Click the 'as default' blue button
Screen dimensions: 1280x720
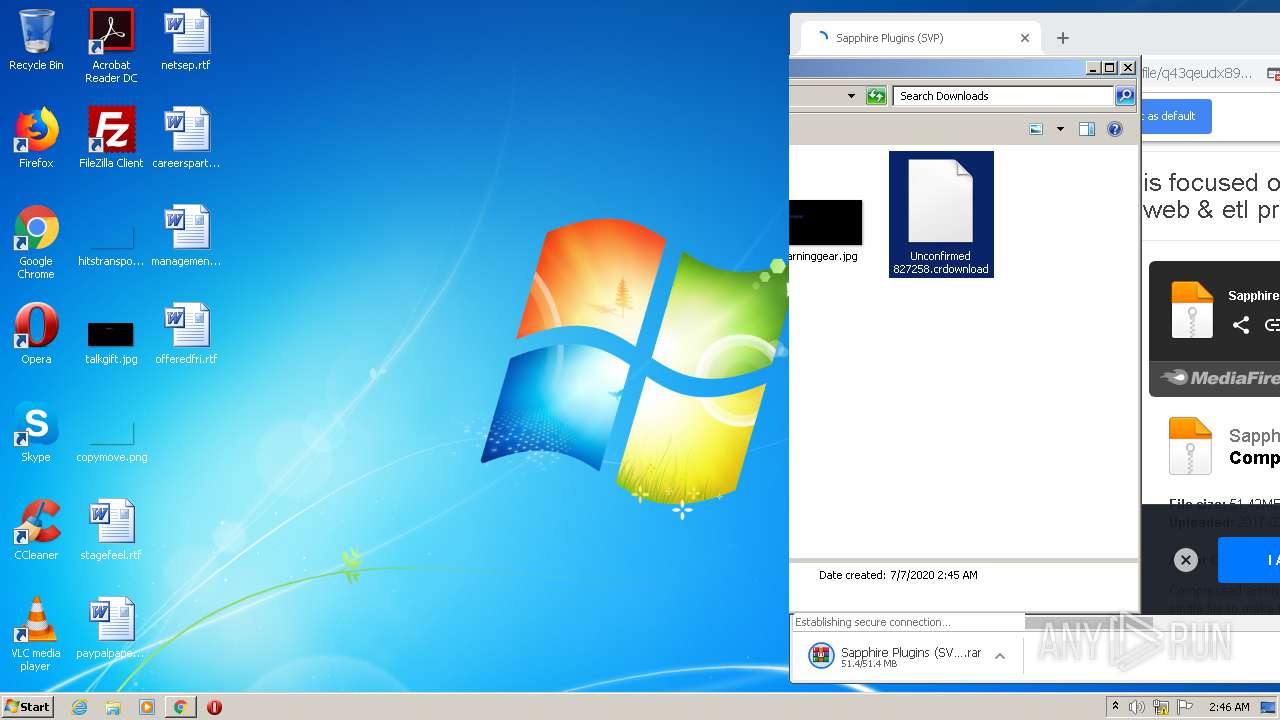point(1176,116)
